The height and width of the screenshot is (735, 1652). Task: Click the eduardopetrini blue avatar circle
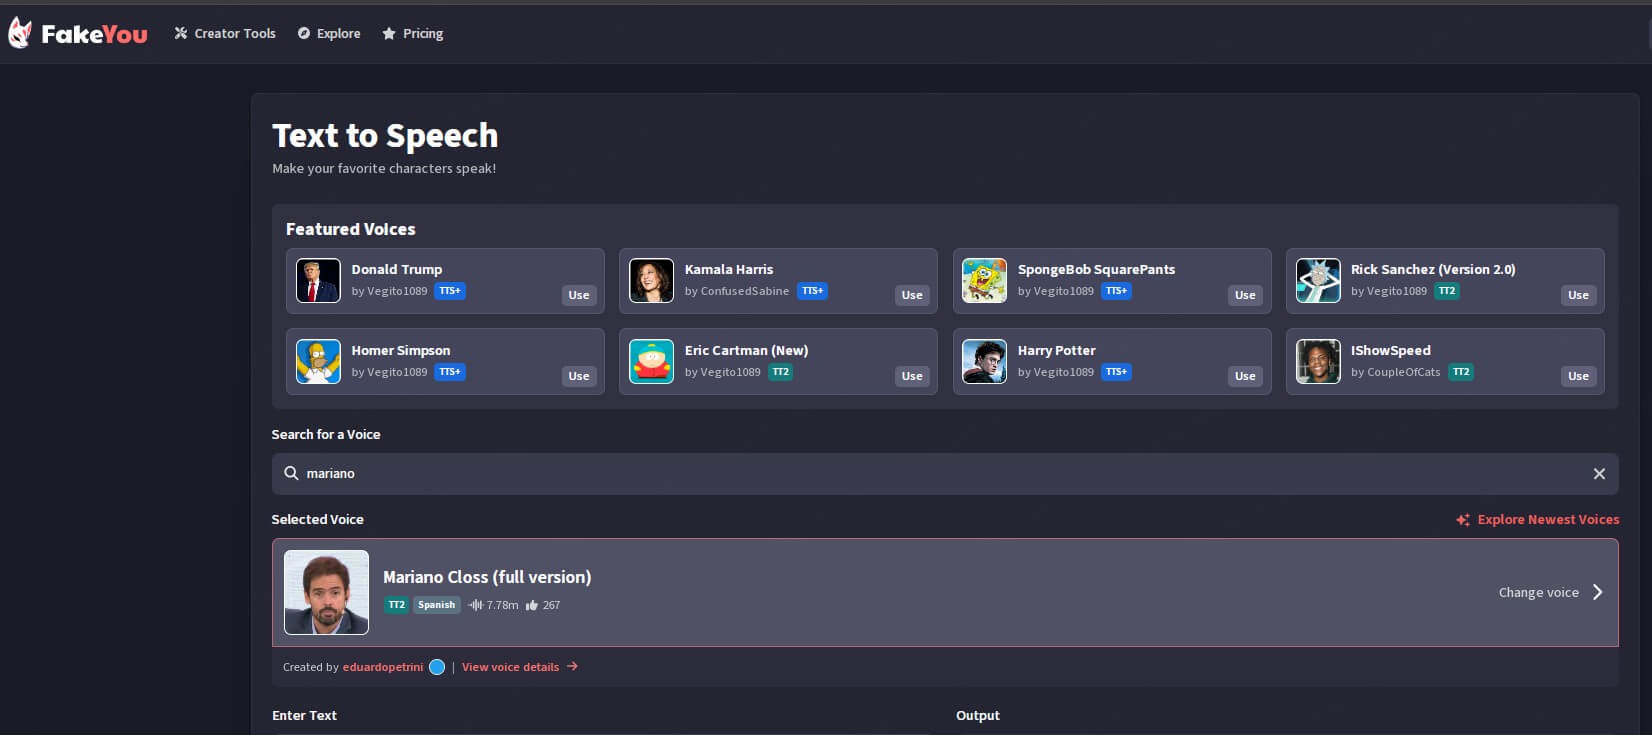(437, 667)
